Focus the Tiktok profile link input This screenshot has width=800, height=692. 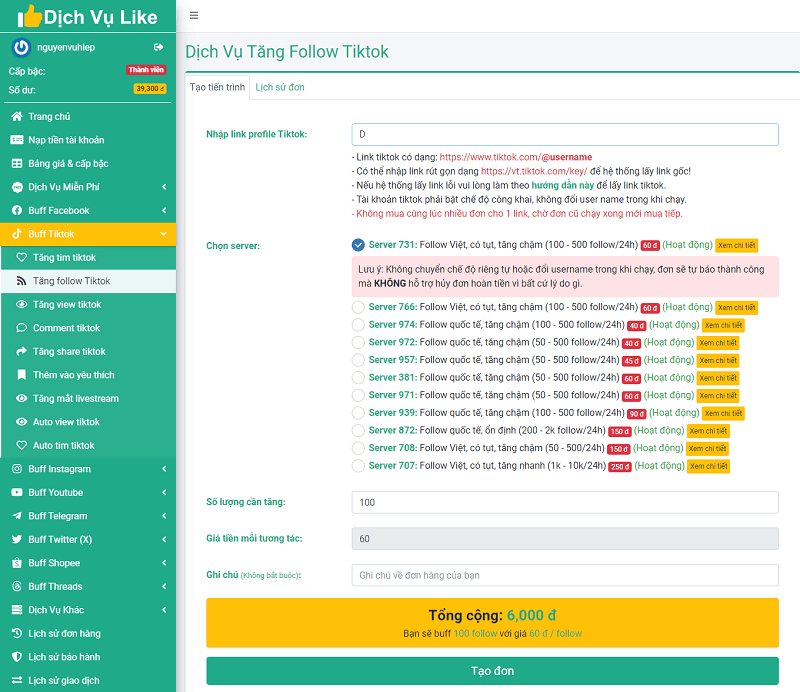click(565, 134)
